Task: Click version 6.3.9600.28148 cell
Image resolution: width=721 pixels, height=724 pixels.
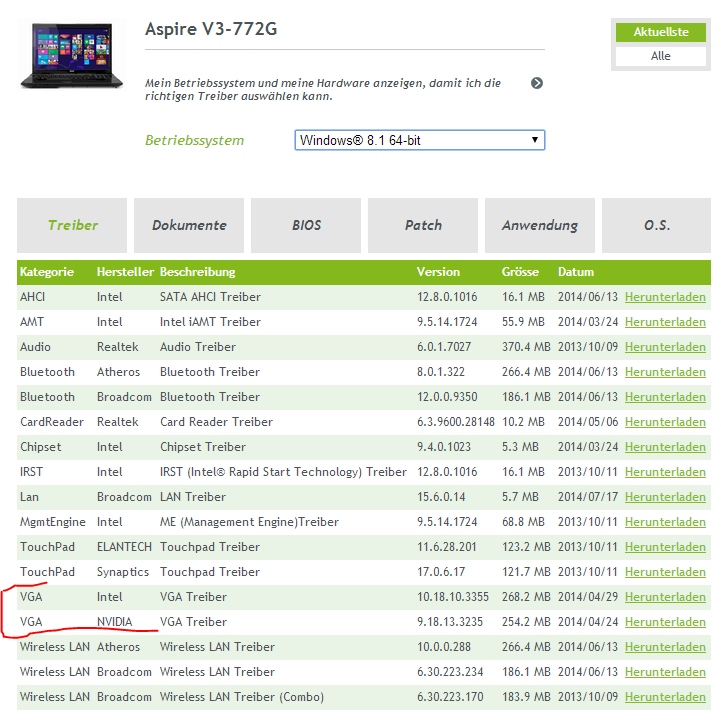Action: coord(456,422)
